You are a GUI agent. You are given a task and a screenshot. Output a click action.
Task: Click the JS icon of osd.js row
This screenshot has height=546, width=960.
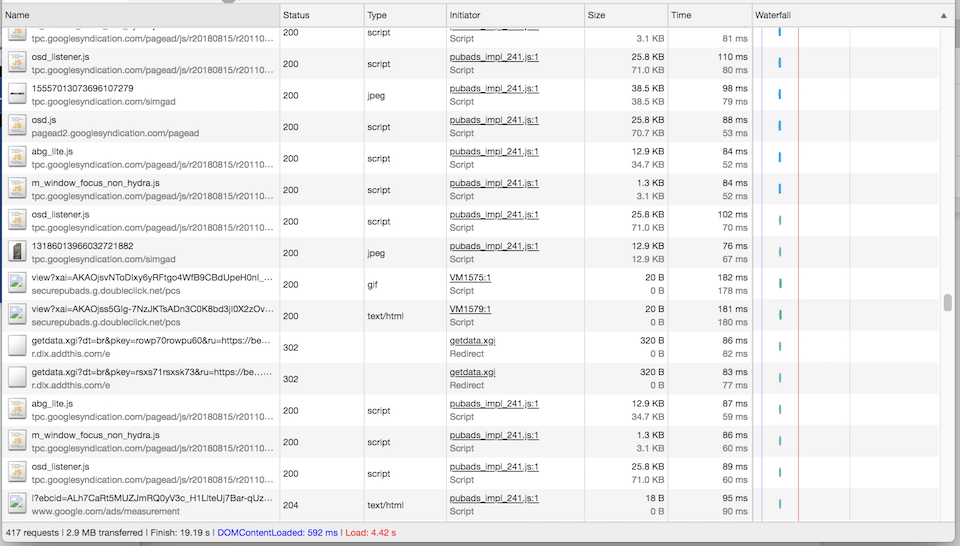(x=17, y=126)
